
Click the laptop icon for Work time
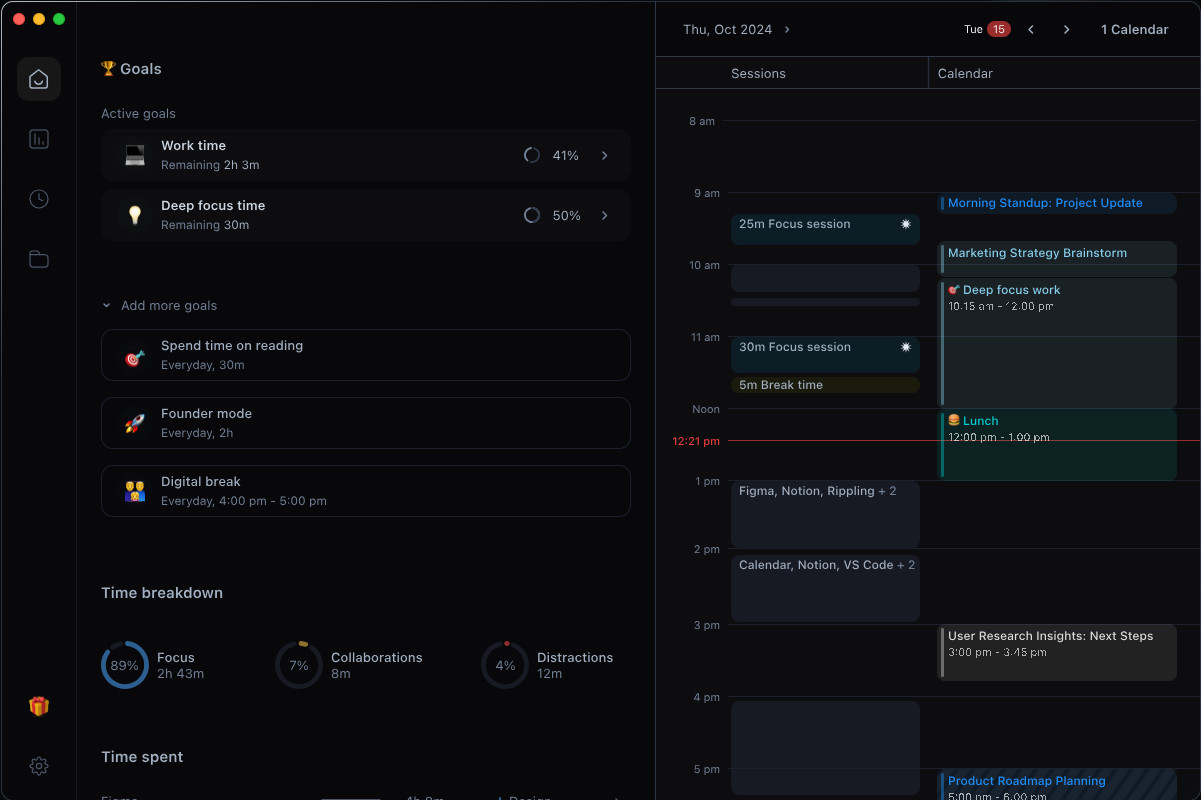135,155
